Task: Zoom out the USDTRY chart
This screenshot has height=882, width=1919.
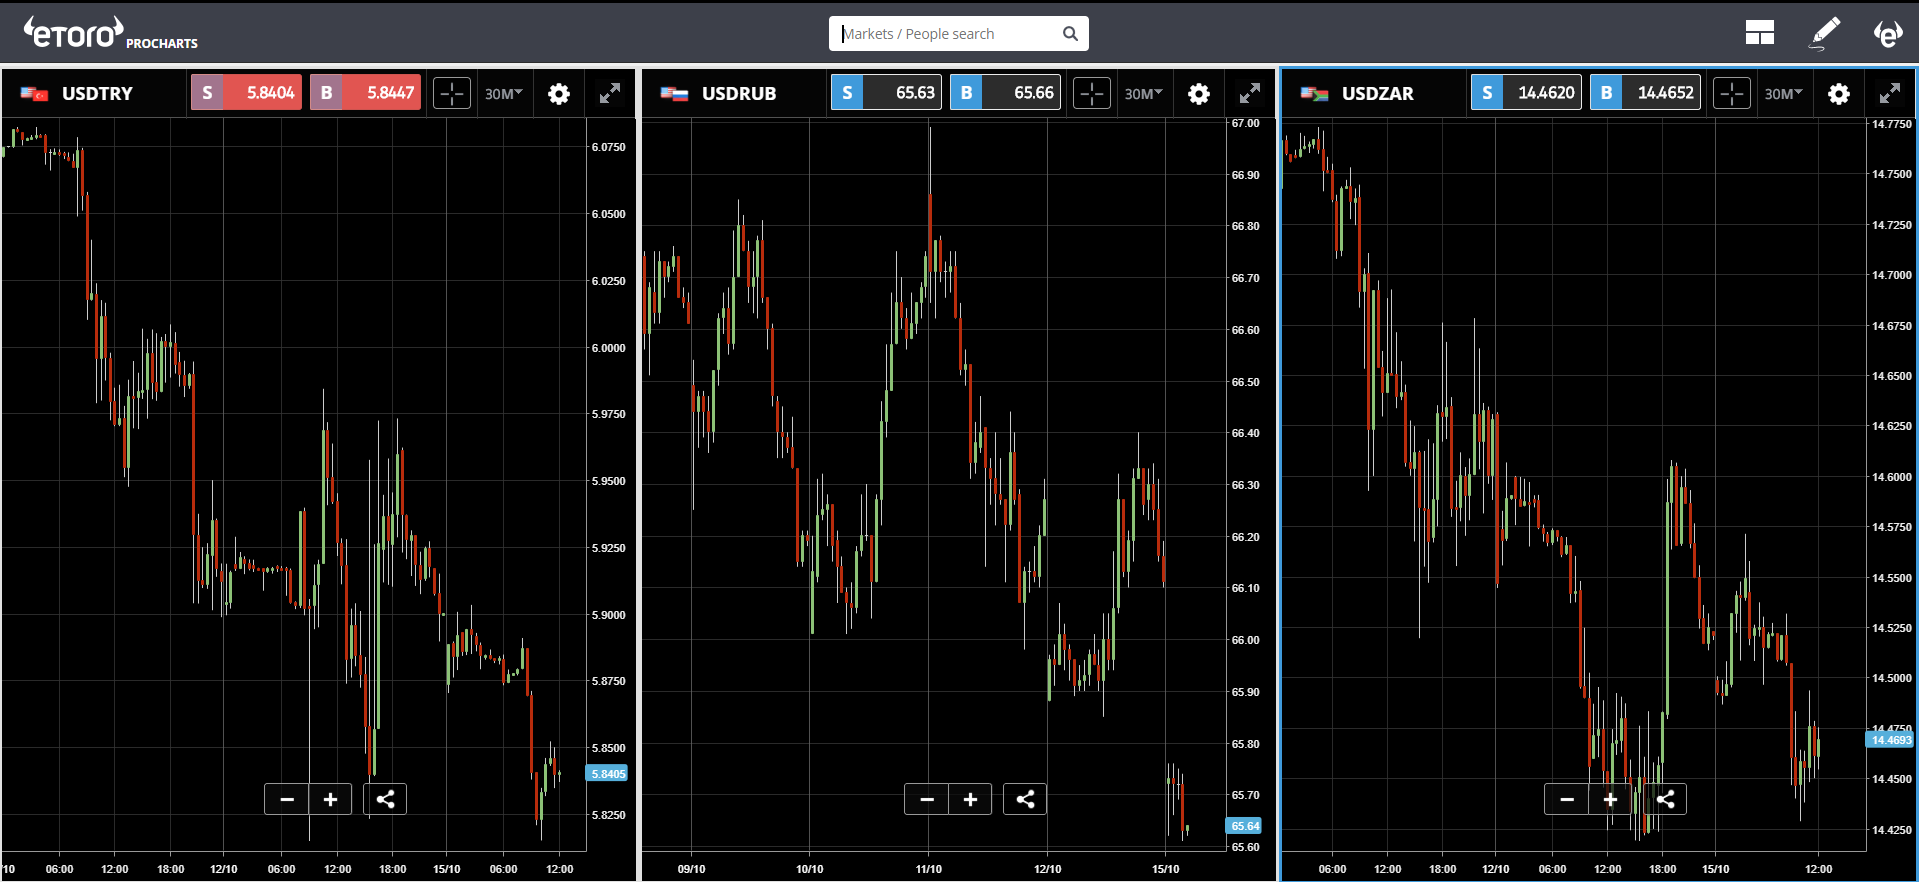Action: click(287, 799)
